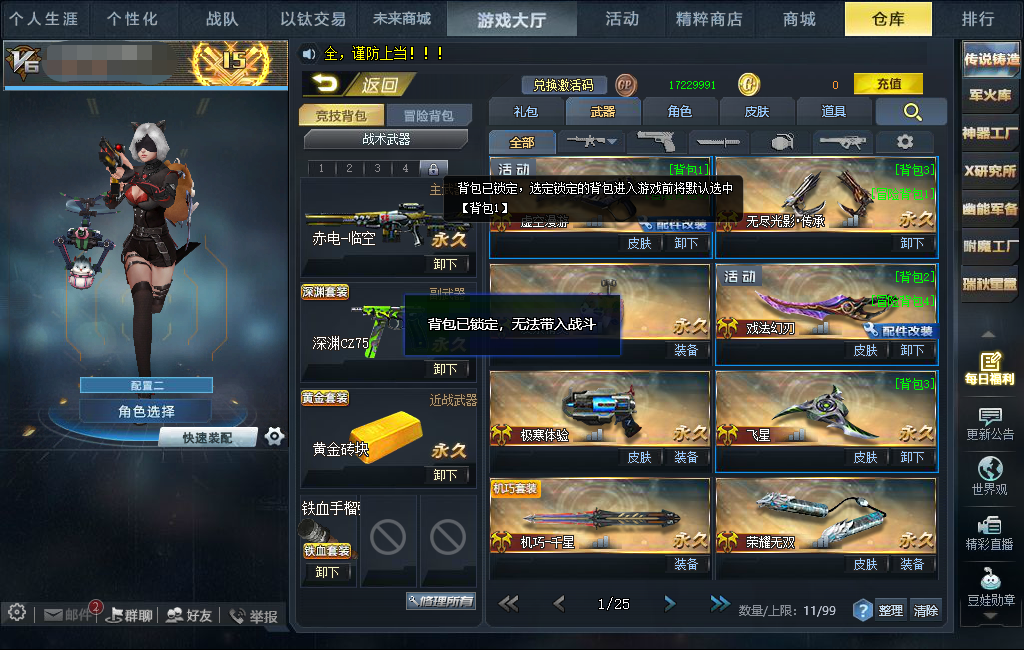Open 每日福利 daily reward icon
Viewport: 1024px width, 650px height.
click(x=989, y=368)
